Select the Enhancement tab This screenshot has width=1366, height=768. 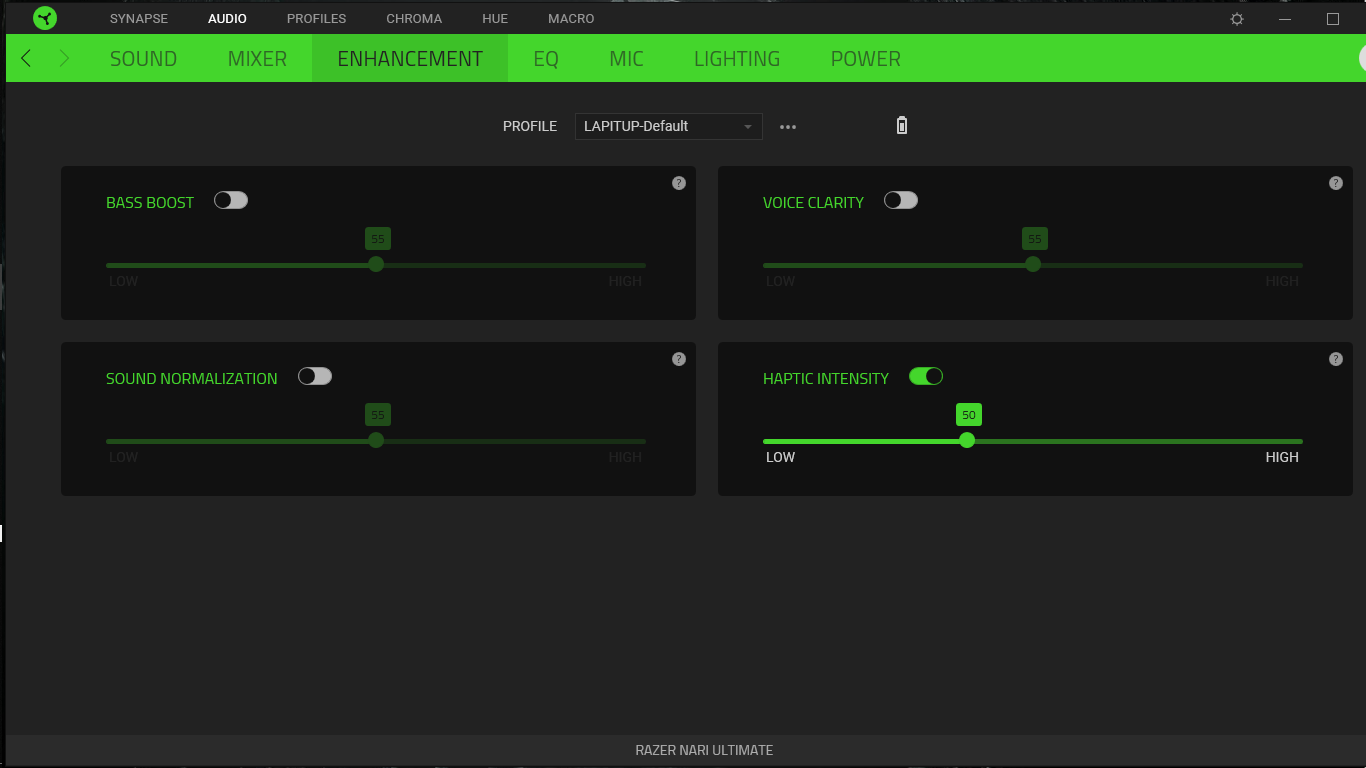(410, 58)
